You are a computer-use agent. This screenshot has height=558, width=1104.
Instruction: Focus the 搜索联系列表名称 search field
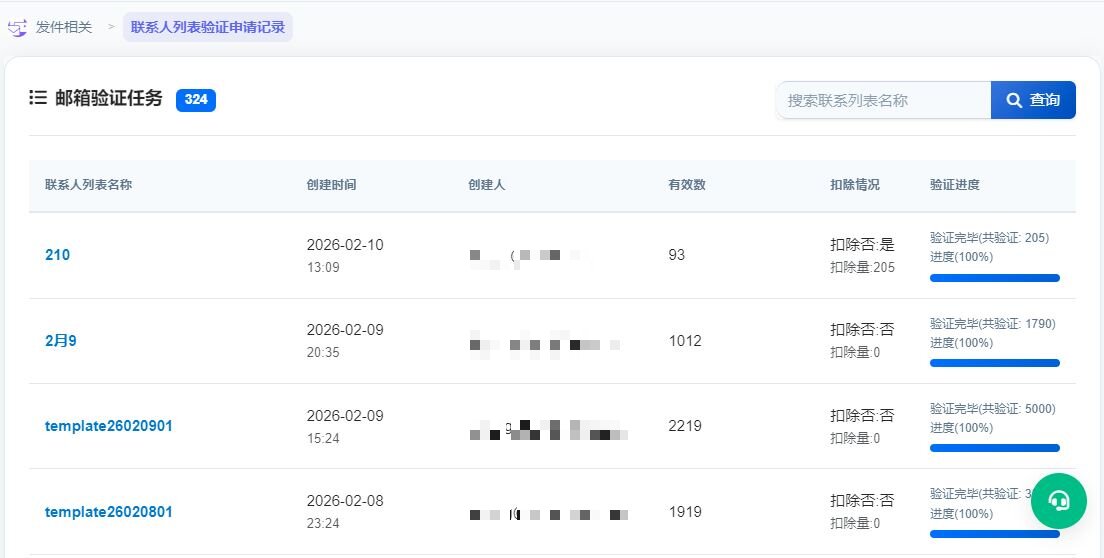pyautogui.click(x=883, y=100)
